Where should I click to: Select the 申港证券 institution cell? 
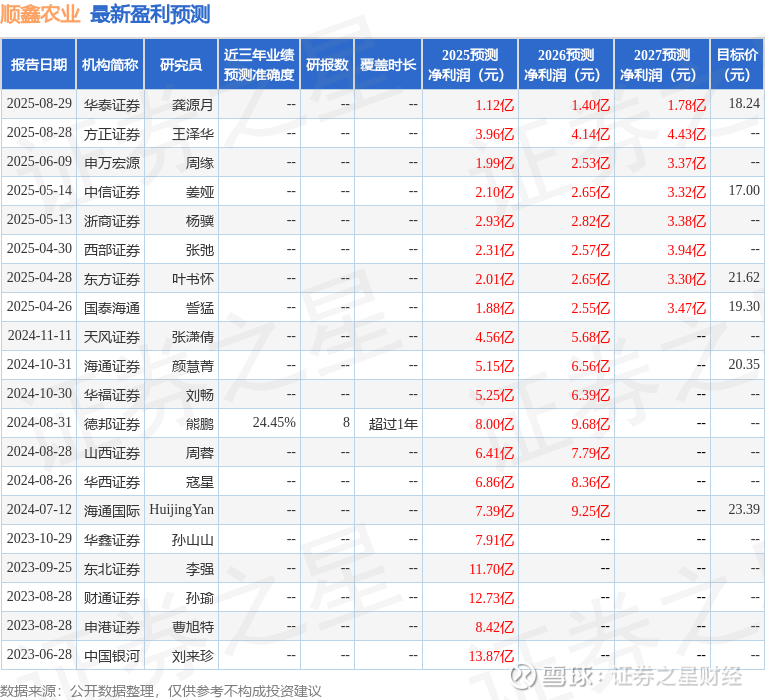[x=112, y=627]
